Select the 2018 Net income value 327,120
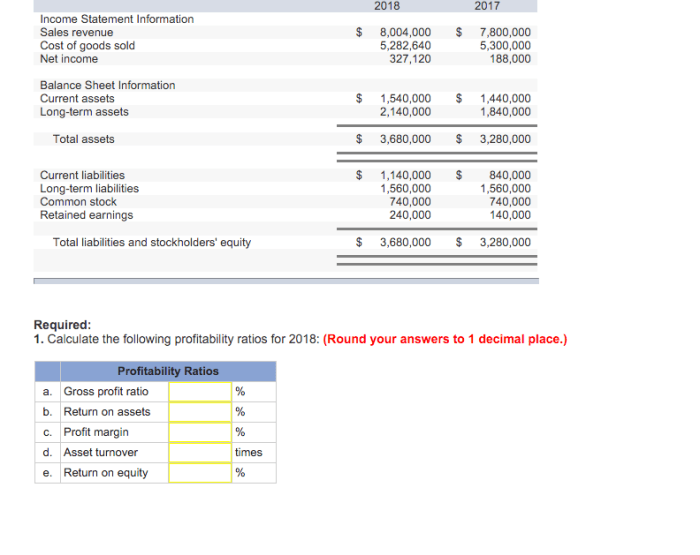This screenshot has width=700, height=555. click(410, 59)
